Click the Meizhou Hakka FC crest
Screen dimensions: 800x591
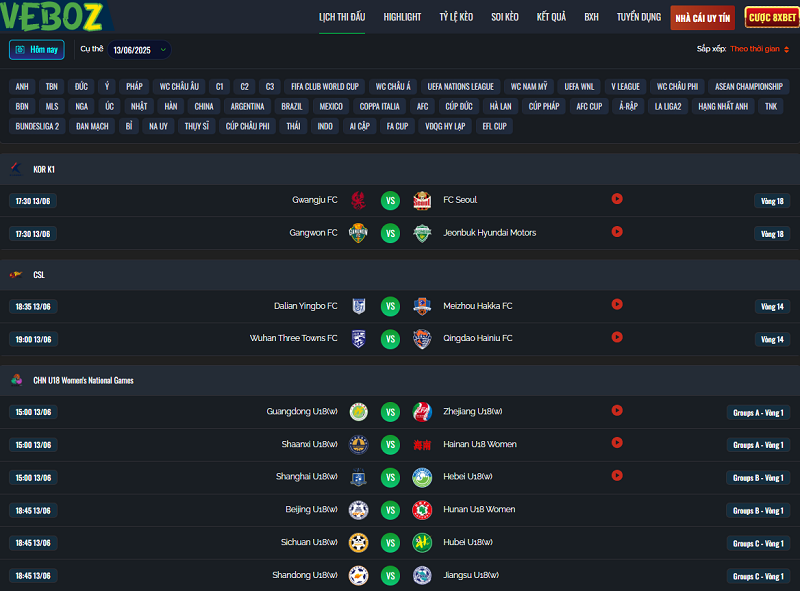[422, 306]
